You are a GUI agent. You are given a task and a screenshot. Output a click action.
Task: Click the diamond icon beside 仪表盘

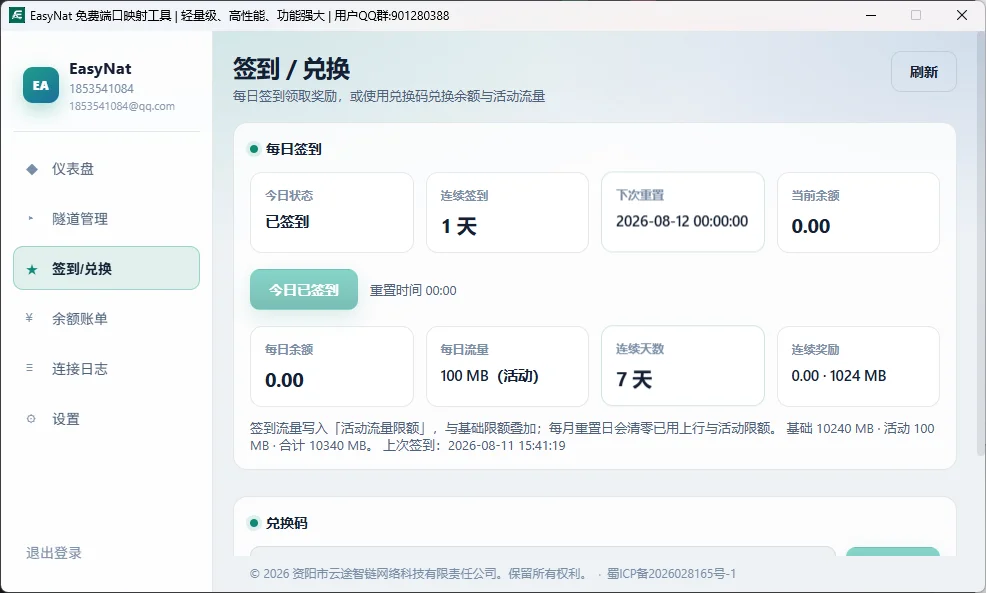pos(31,169)
